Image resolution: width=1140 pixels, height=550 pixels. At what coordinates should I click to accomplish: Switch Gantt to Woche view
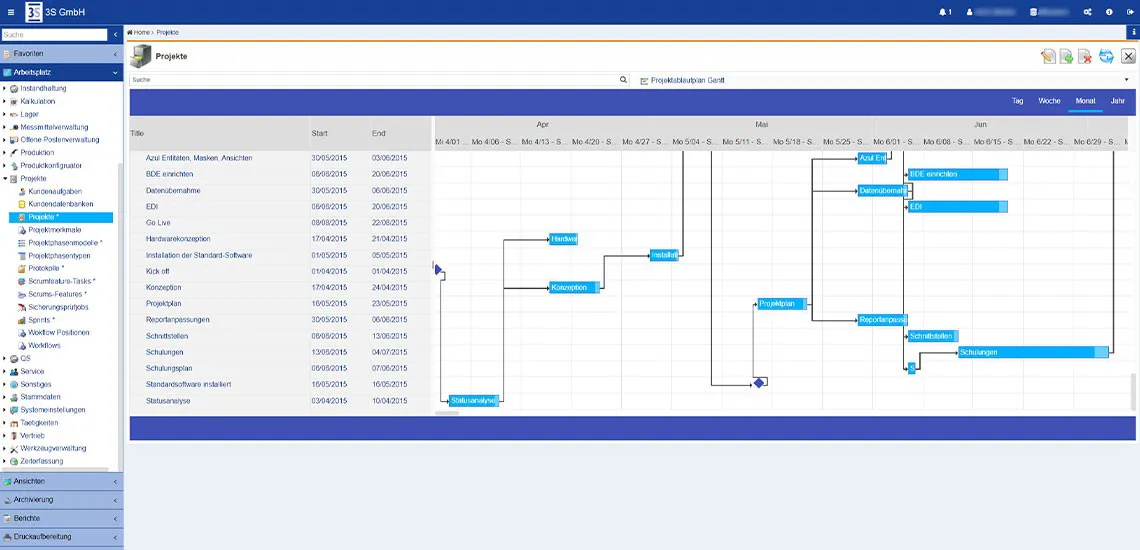pyautogui.click(x=1049, y=101)
